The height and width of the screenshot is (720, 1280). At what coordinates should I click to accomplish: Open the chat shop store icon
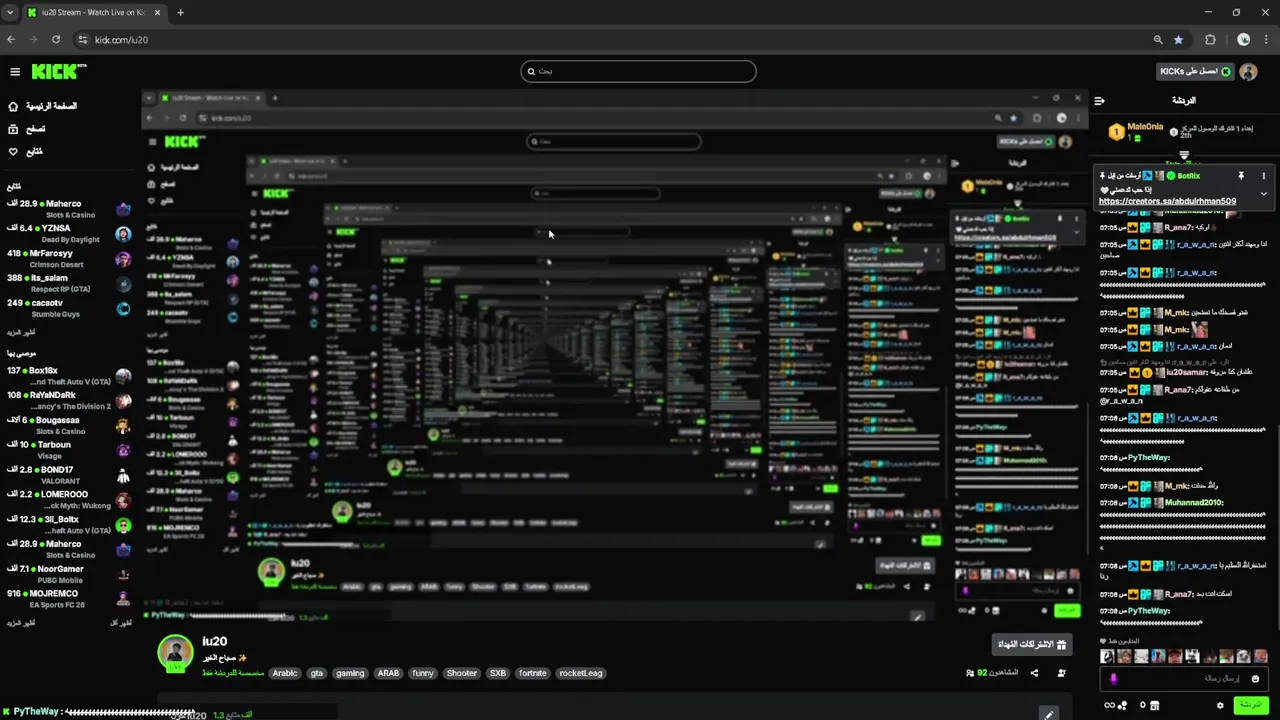pyautogui.click(x=1155, y=705)
